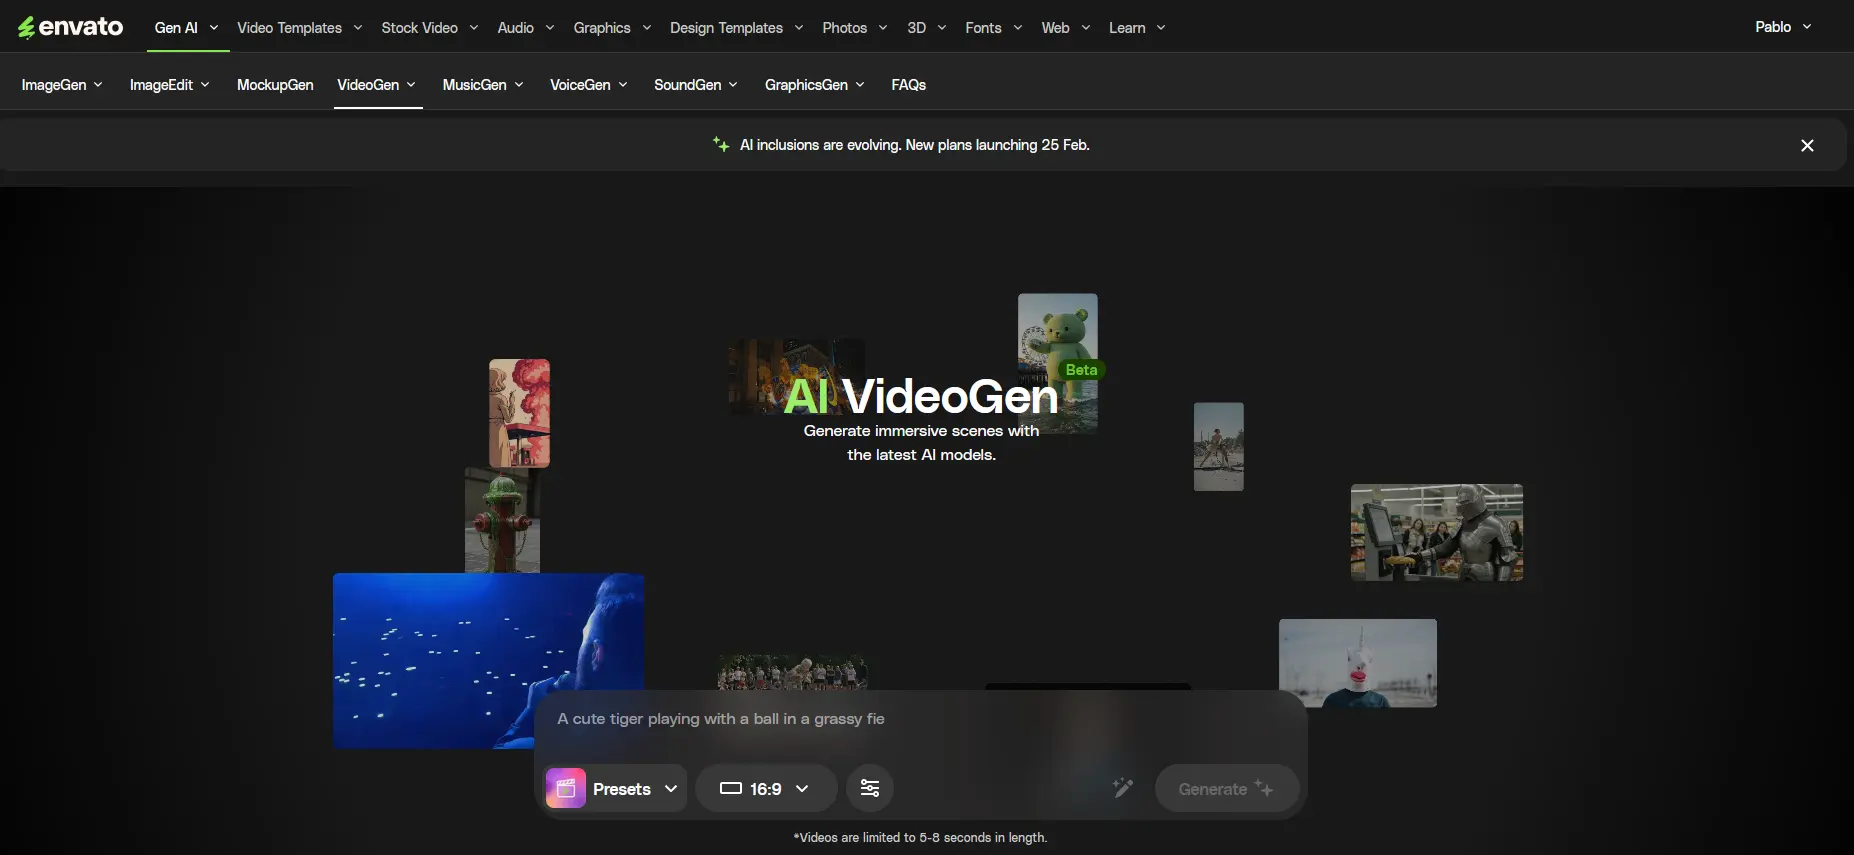Screen dimensions: 1854x855
Task: Go to the MockupGen tab
Action: pos(275,85)
